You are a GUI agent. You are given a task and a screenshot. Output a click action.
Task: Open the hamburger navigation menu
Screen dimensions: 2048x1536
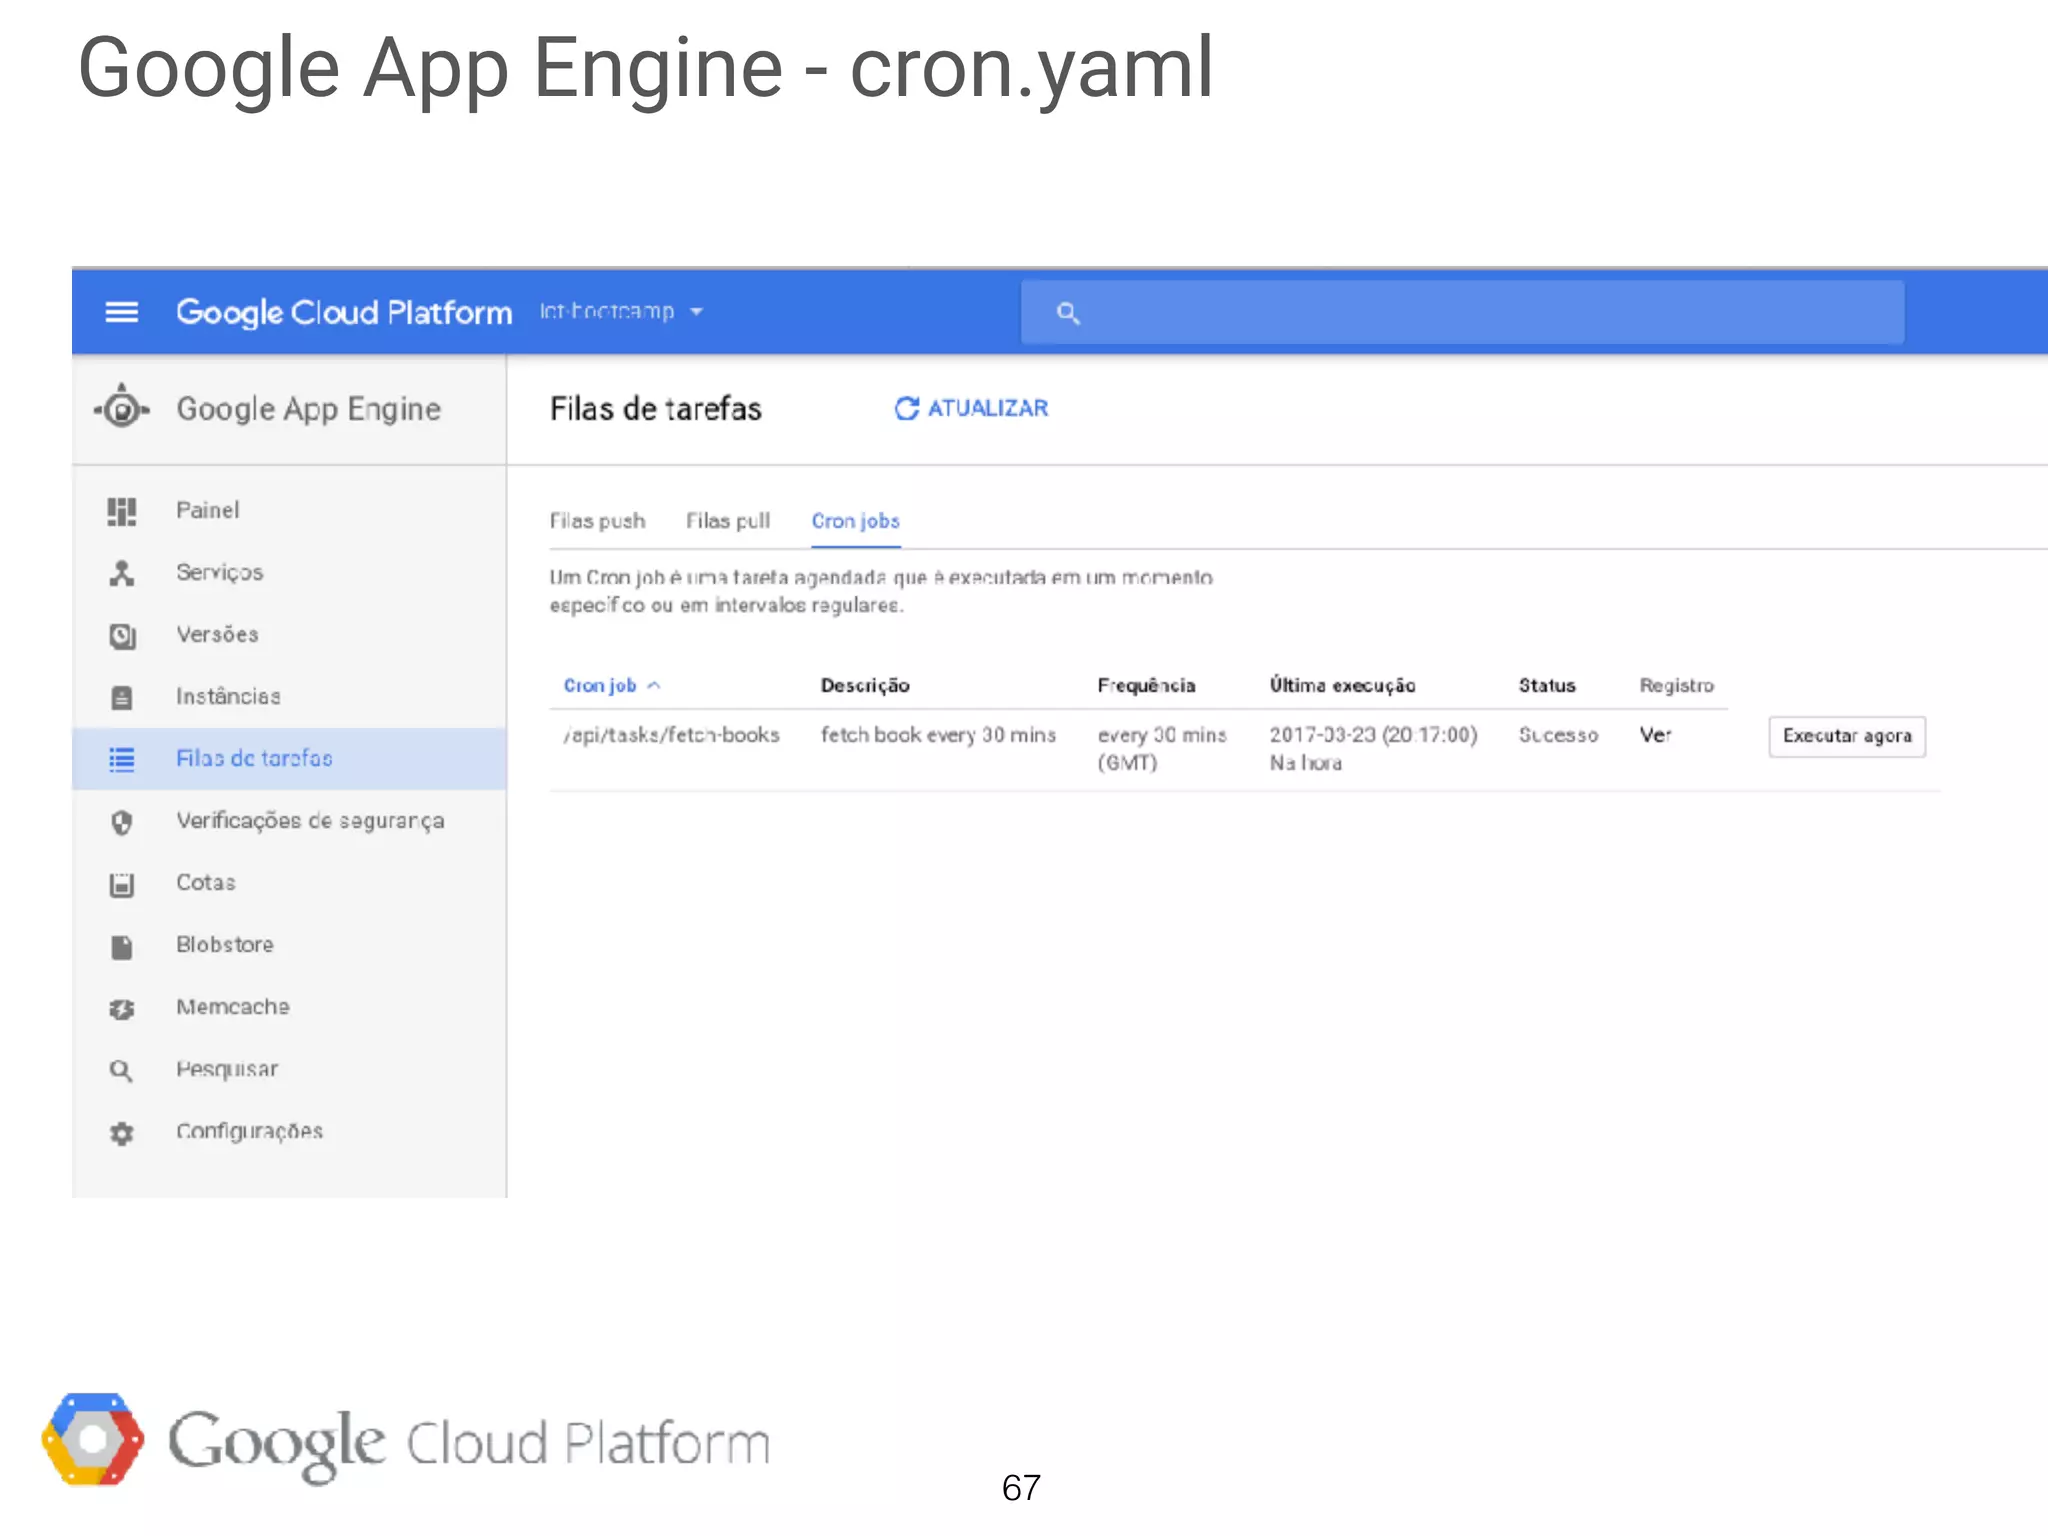click(x=122, y=312)
